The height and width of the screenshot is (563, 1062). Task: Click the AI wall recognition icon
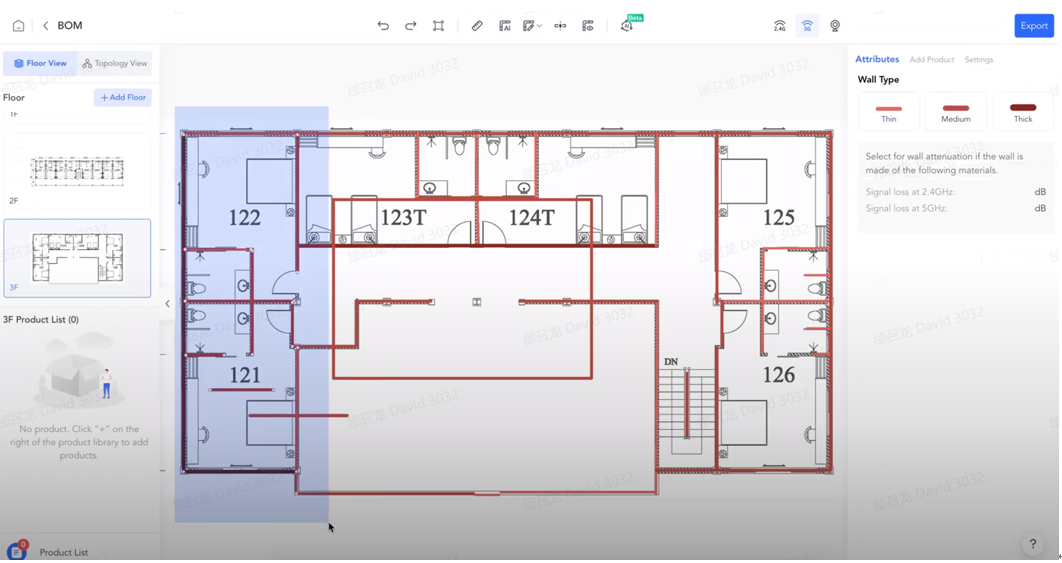tap(505, 26)
